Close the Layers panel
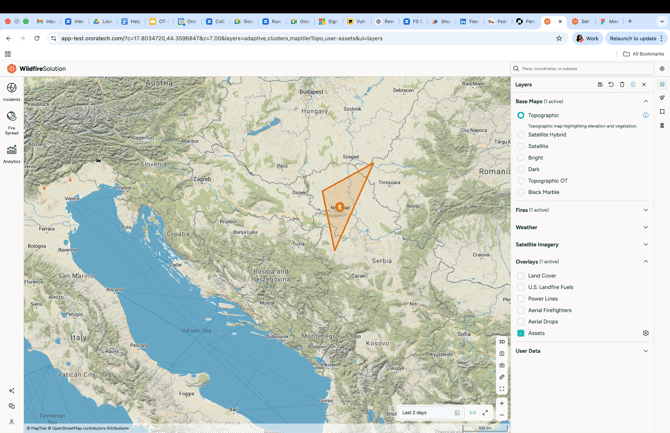 (644, 85)
